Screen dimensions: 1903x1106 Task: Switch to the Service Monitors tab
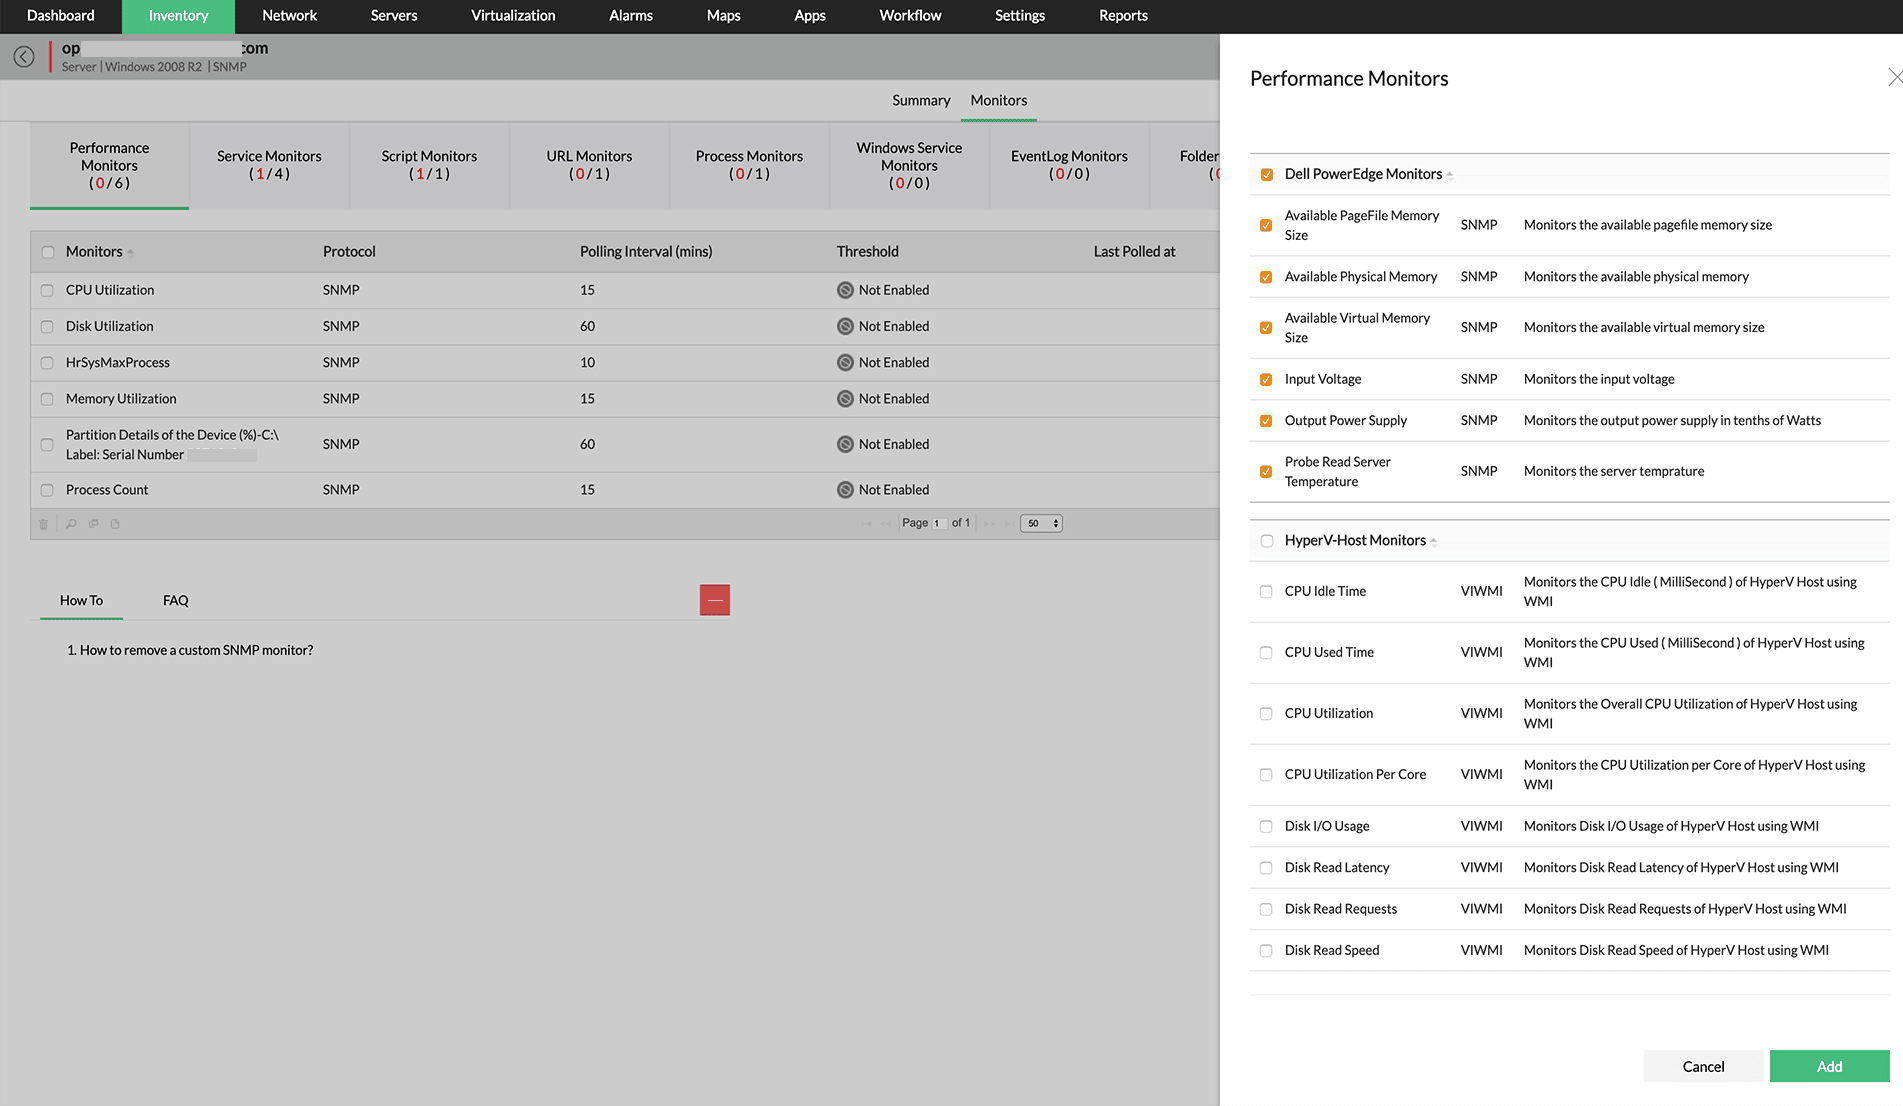[269, 165]
